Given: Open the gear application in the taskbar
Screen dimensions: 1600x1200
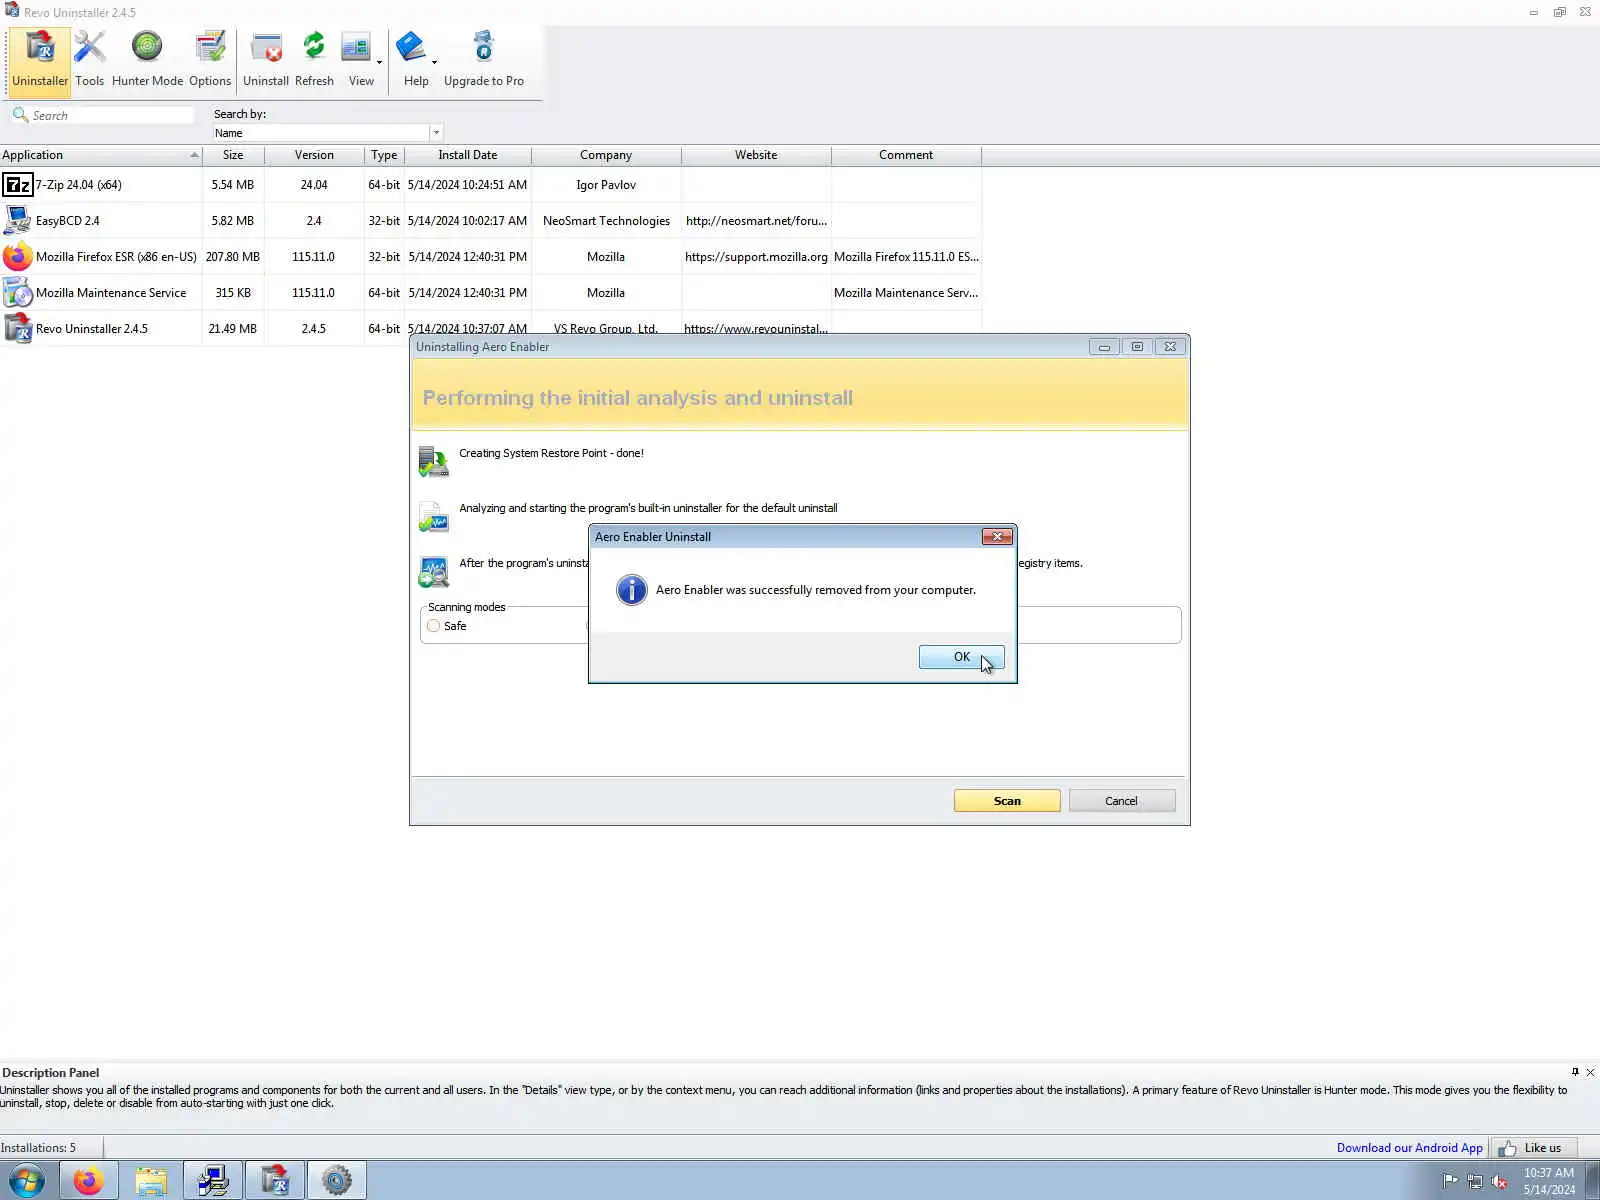Looking at the screenshot, I should click(337, 1181).
